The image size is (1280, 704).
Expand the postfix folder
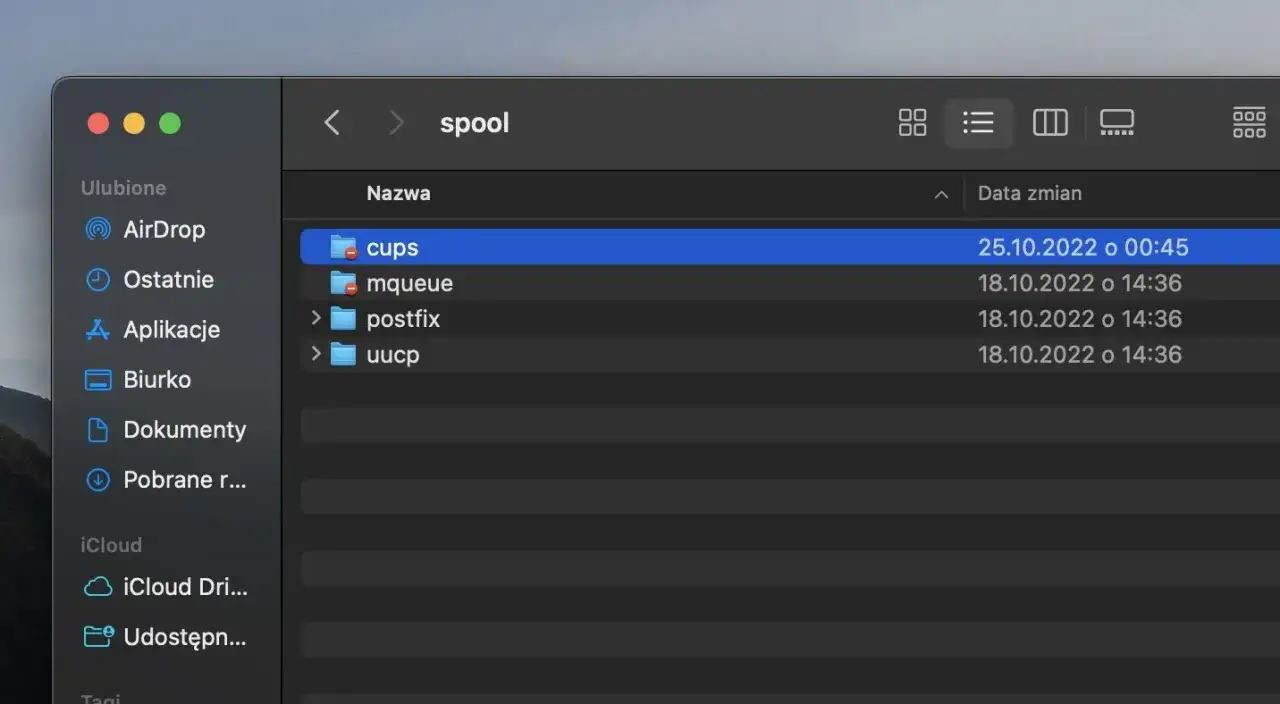(x=315, y=318)
